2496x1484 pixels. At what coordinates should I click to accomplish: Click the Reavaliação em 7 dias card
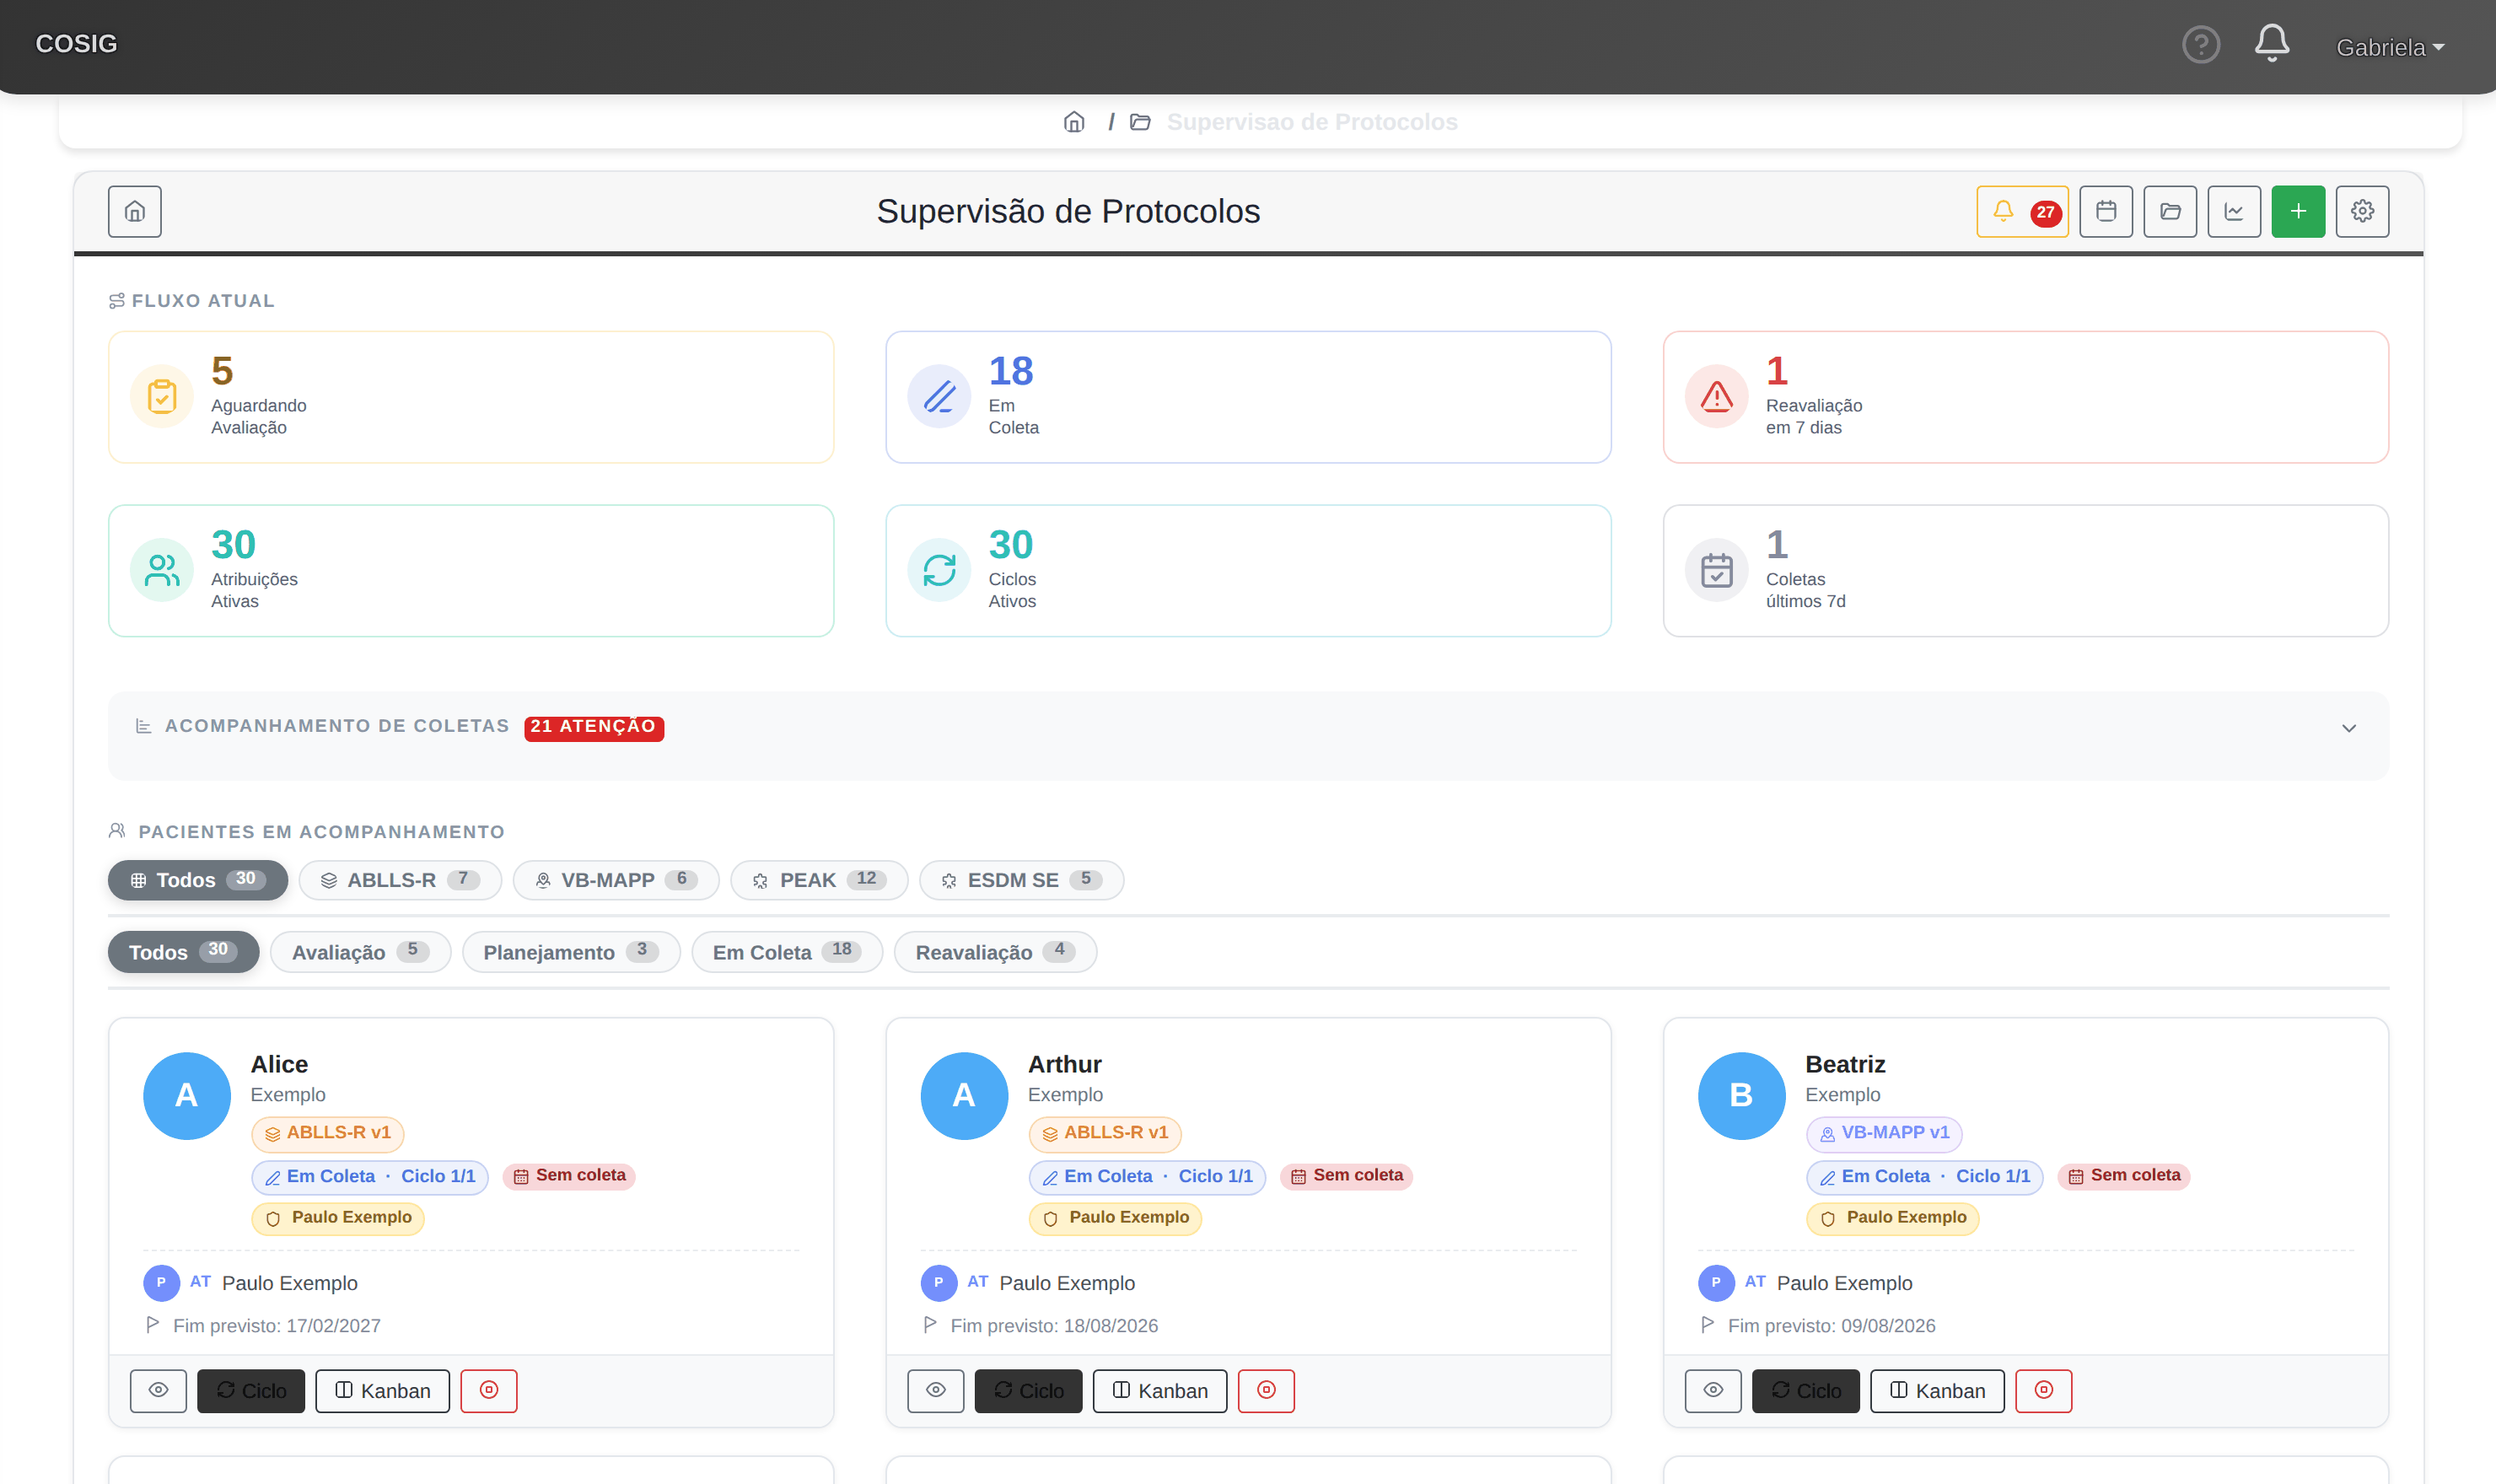pos(2025,397)
